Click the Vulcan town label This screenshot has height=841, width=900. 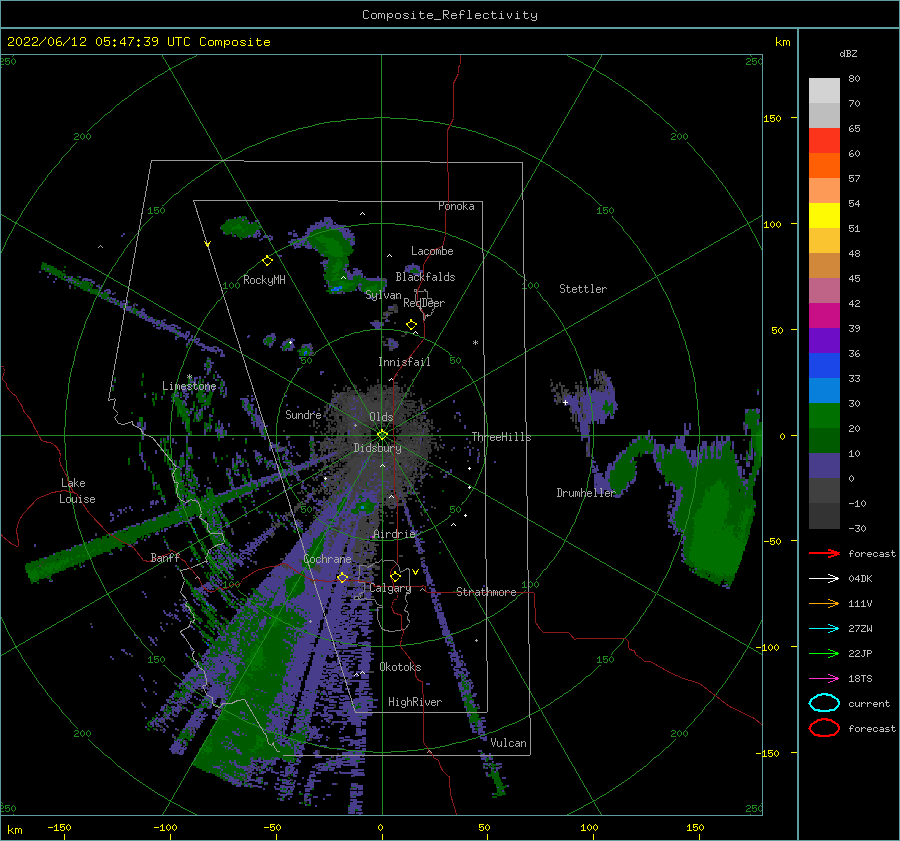tap(508, 743)
